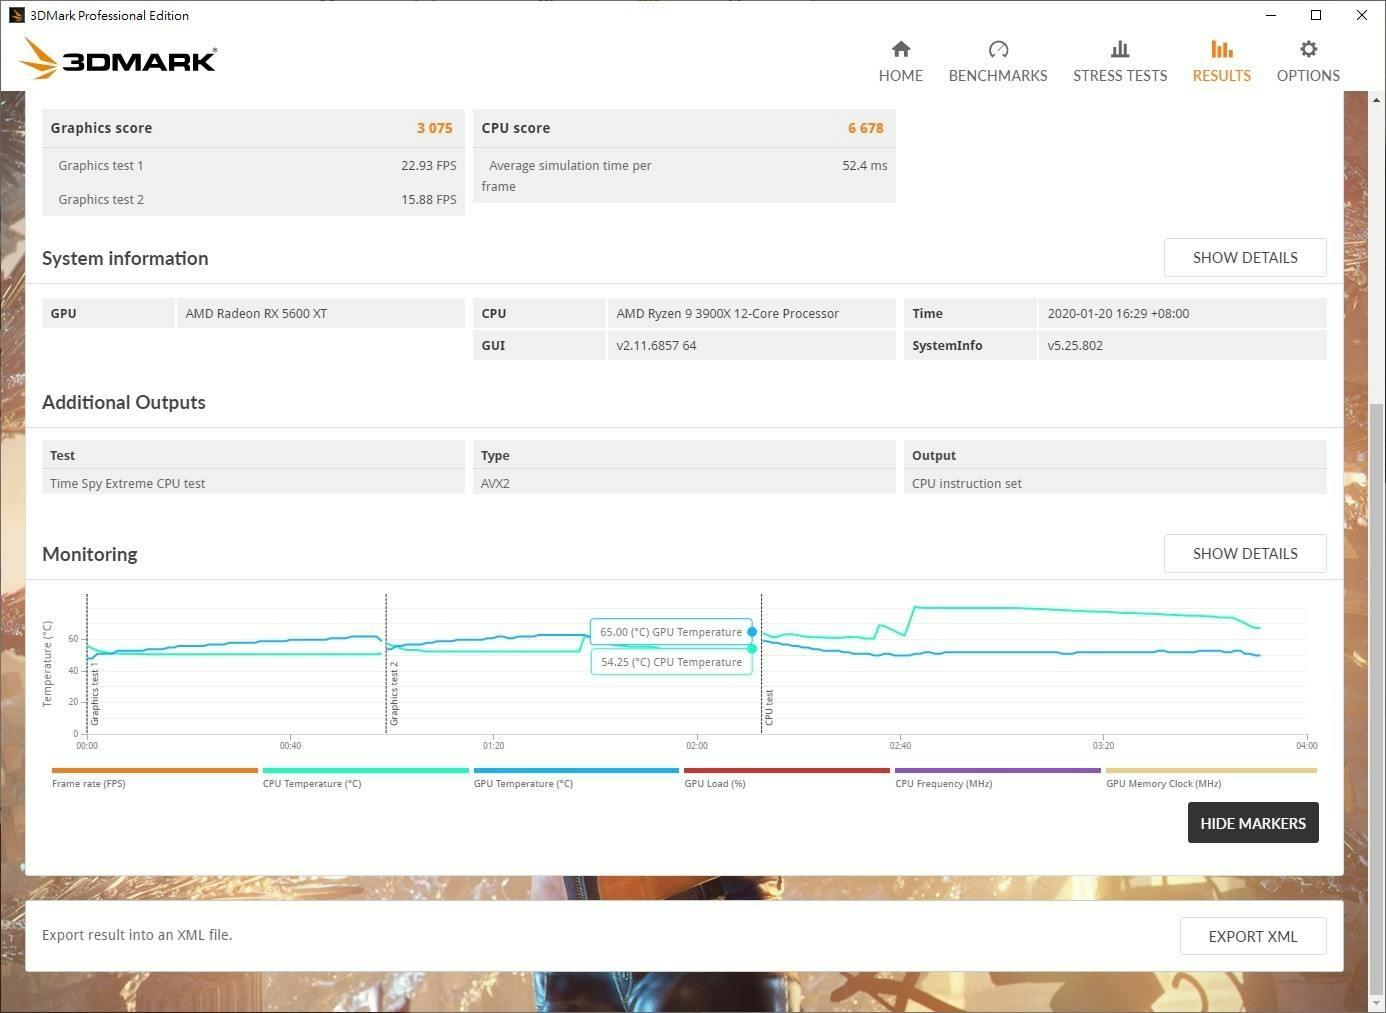The width and height of the screenshot is (1386, 1013).
Task: Click the scrollbar down arrow
Action: 1377,1002
